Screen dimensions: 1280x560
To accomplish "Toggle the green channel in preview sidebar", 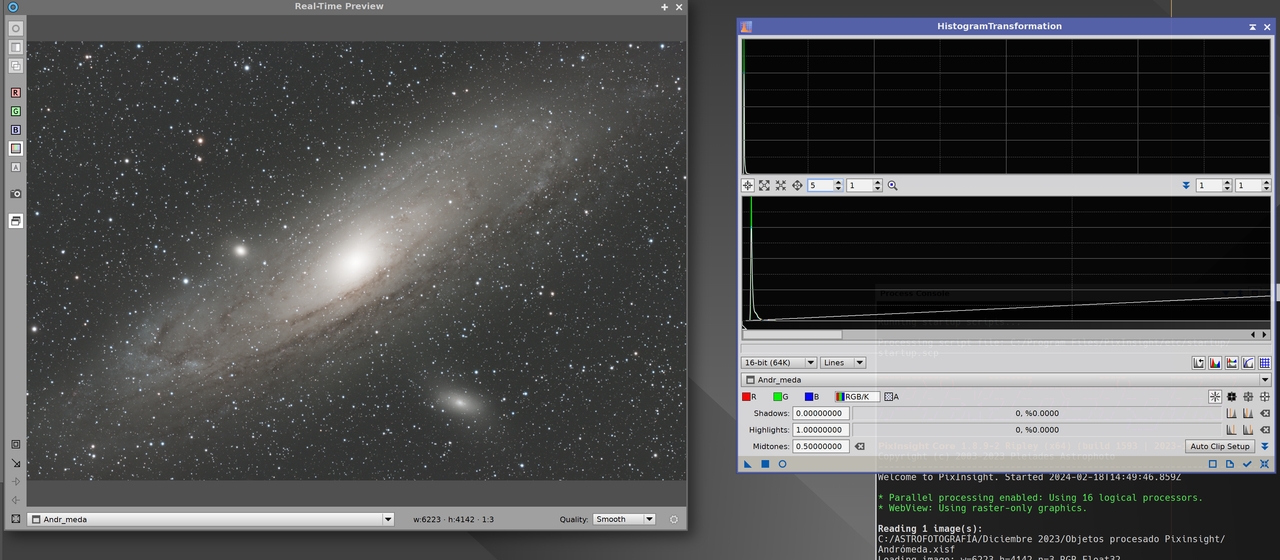I will 15,111.
